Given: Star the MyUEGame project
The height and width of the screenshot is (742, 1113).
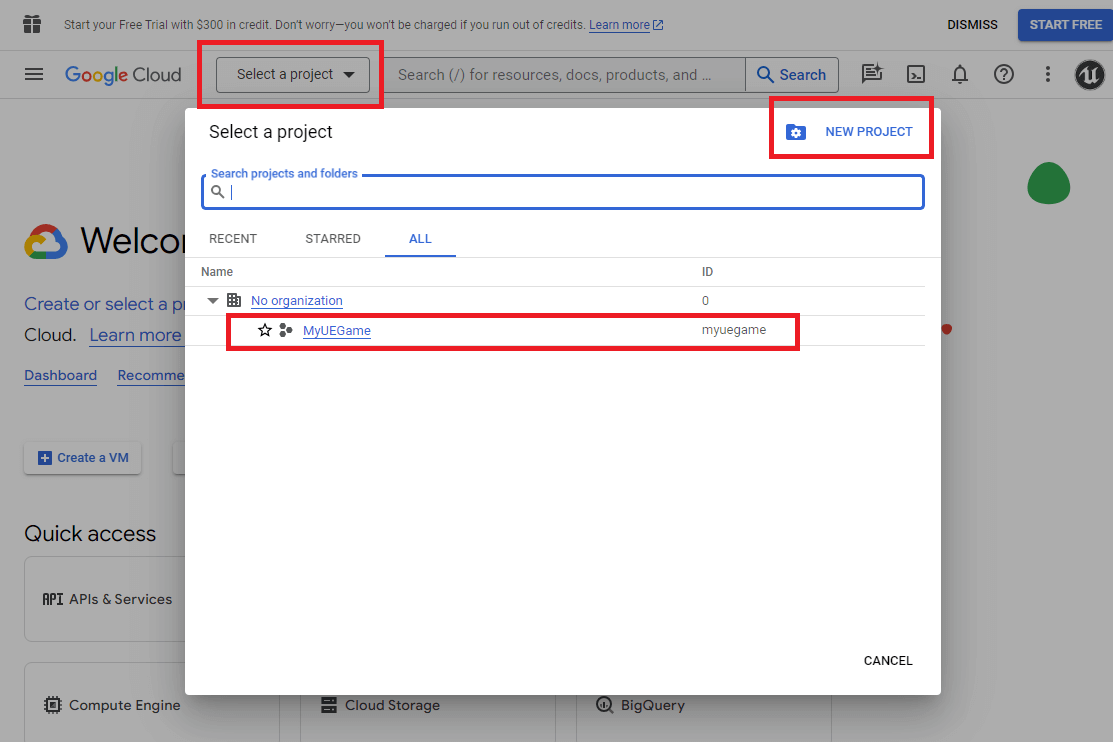Looking at the screenshot, I should 265,330.
